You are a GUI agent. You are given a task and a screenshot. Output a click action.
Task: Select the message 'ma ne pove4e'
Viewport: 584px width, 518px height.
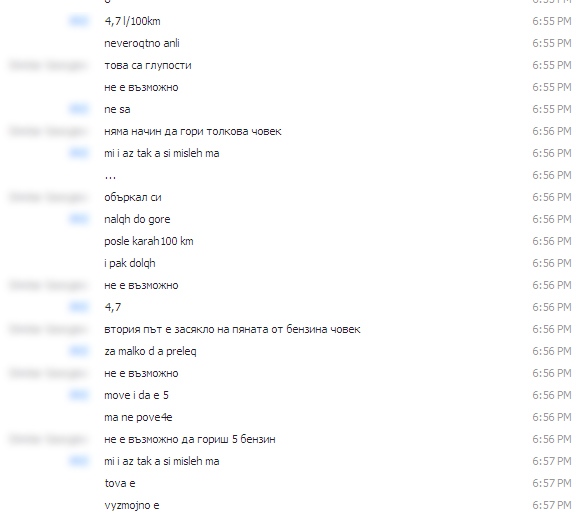click(x=138, y=417)
